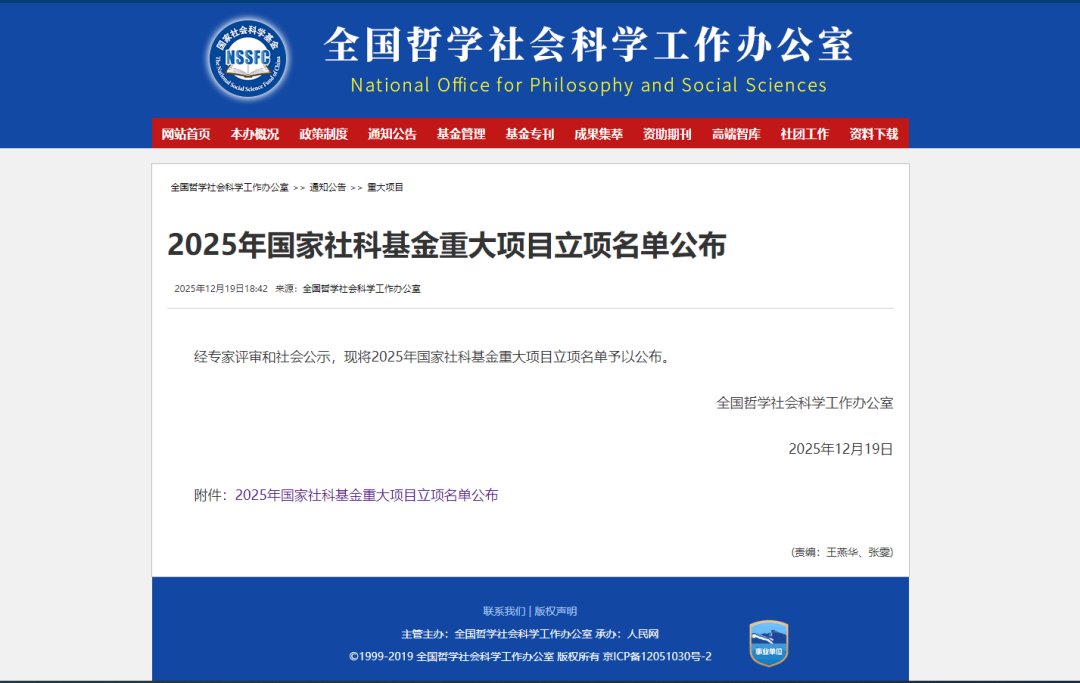
Task: Open the 政策制度 navigation item
Action: 323,134
